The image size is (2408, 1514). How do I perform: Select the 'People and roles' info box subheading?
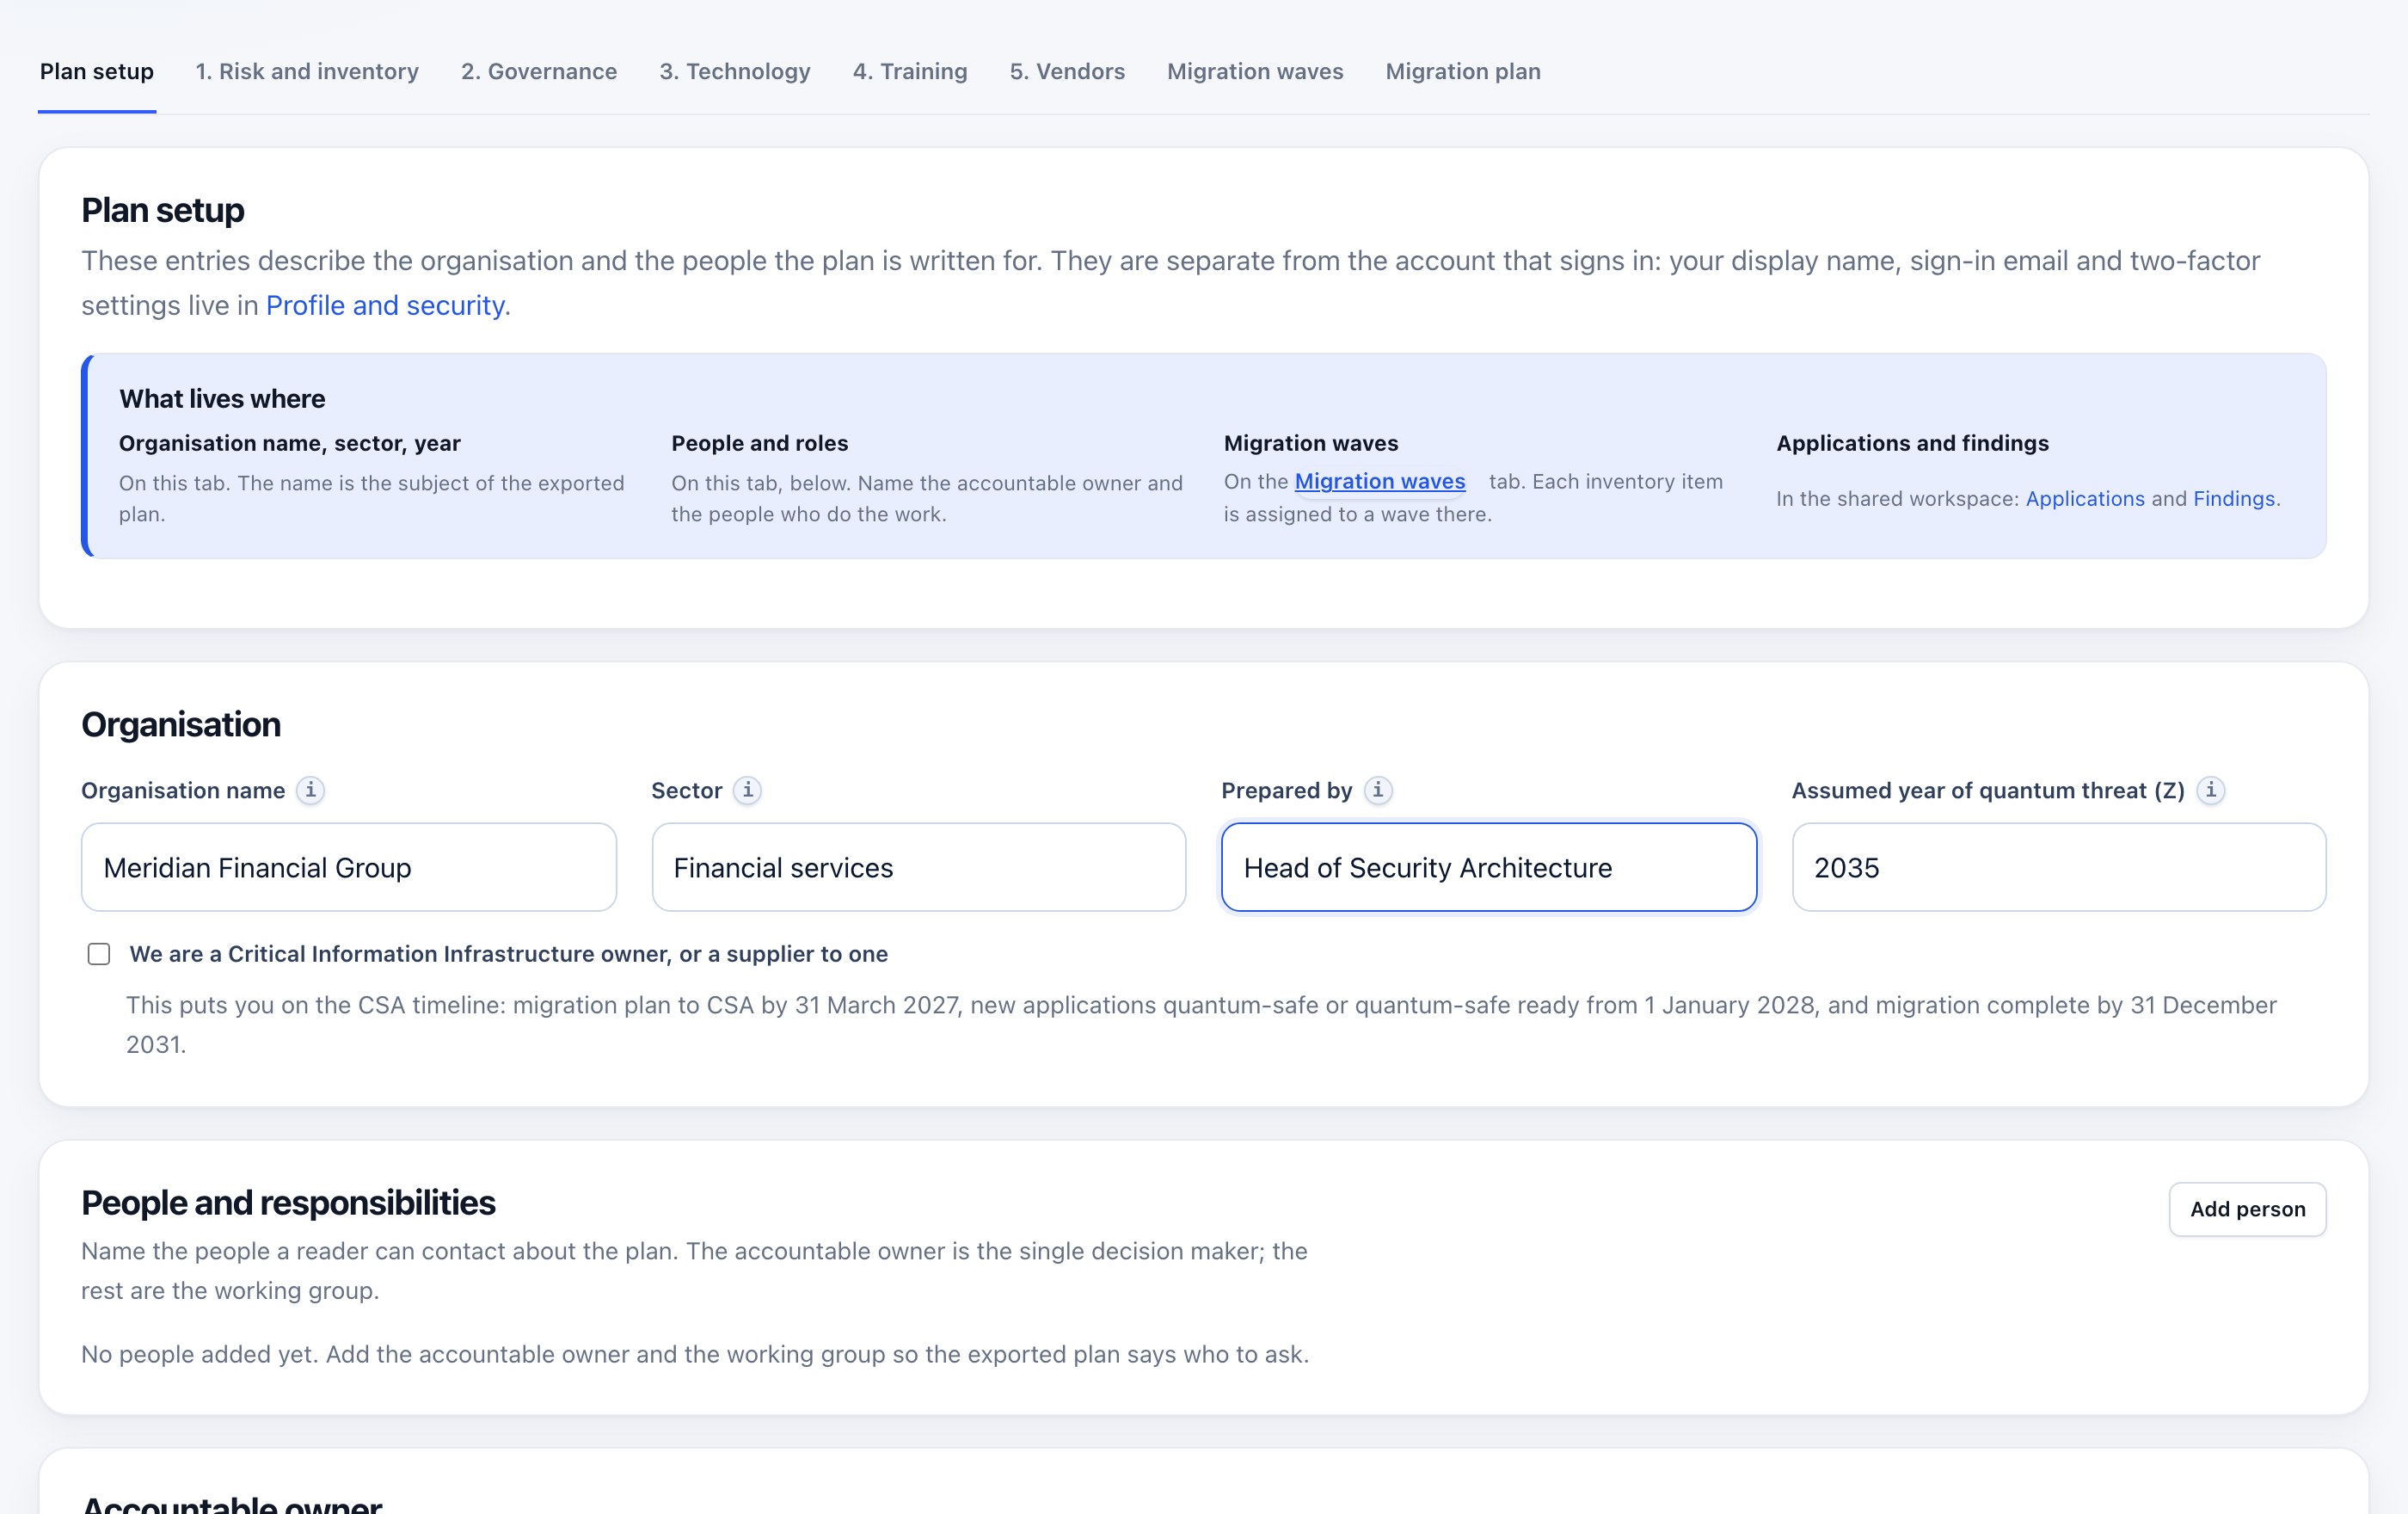coord(760,443)
